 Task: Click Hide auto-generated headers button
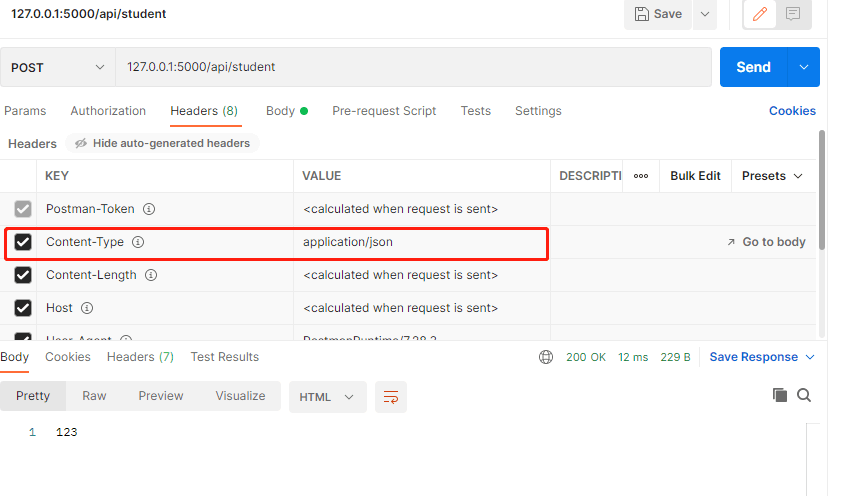coord(163,143)
